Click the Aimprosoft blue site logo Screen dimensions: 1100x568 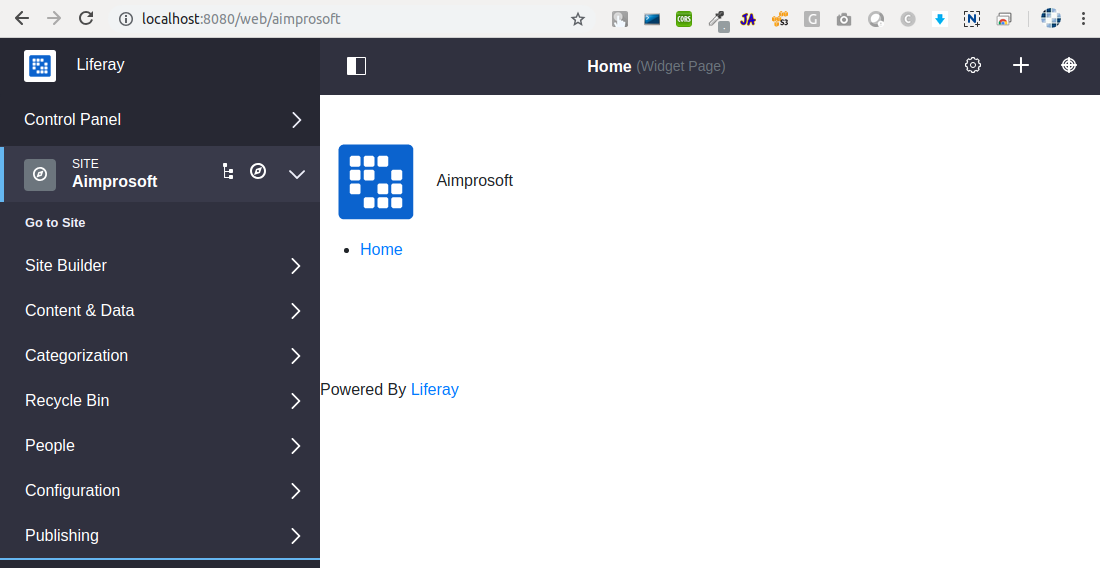point(376,182)
